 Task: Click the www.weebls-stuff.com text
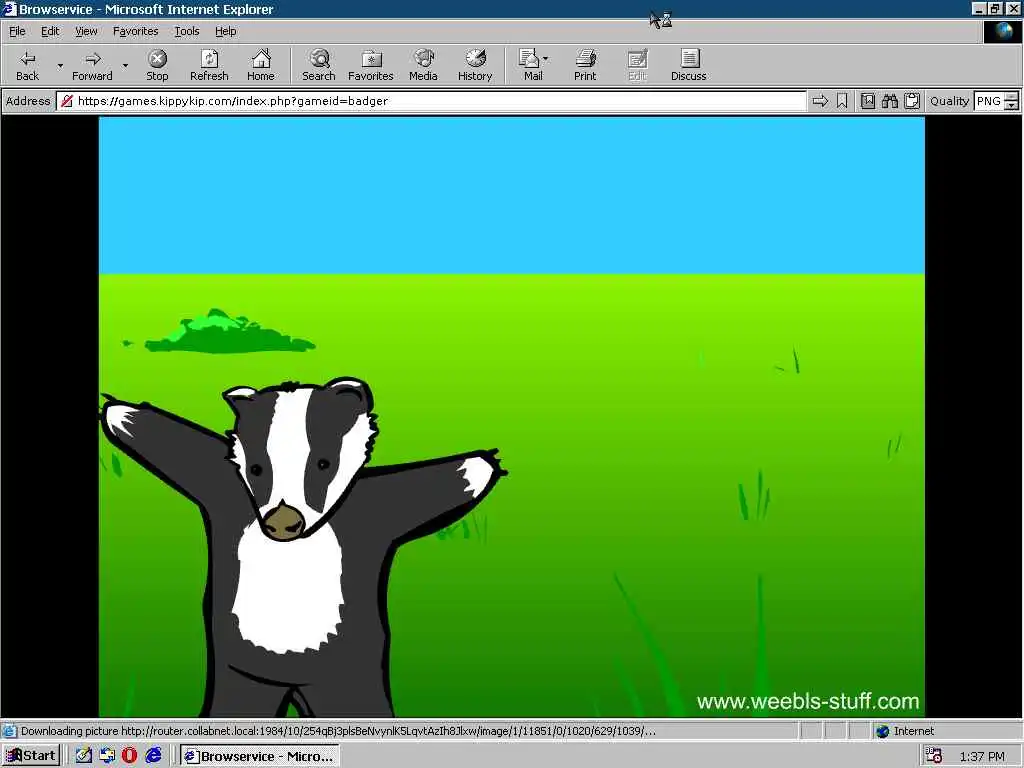(x=808, y=701)
